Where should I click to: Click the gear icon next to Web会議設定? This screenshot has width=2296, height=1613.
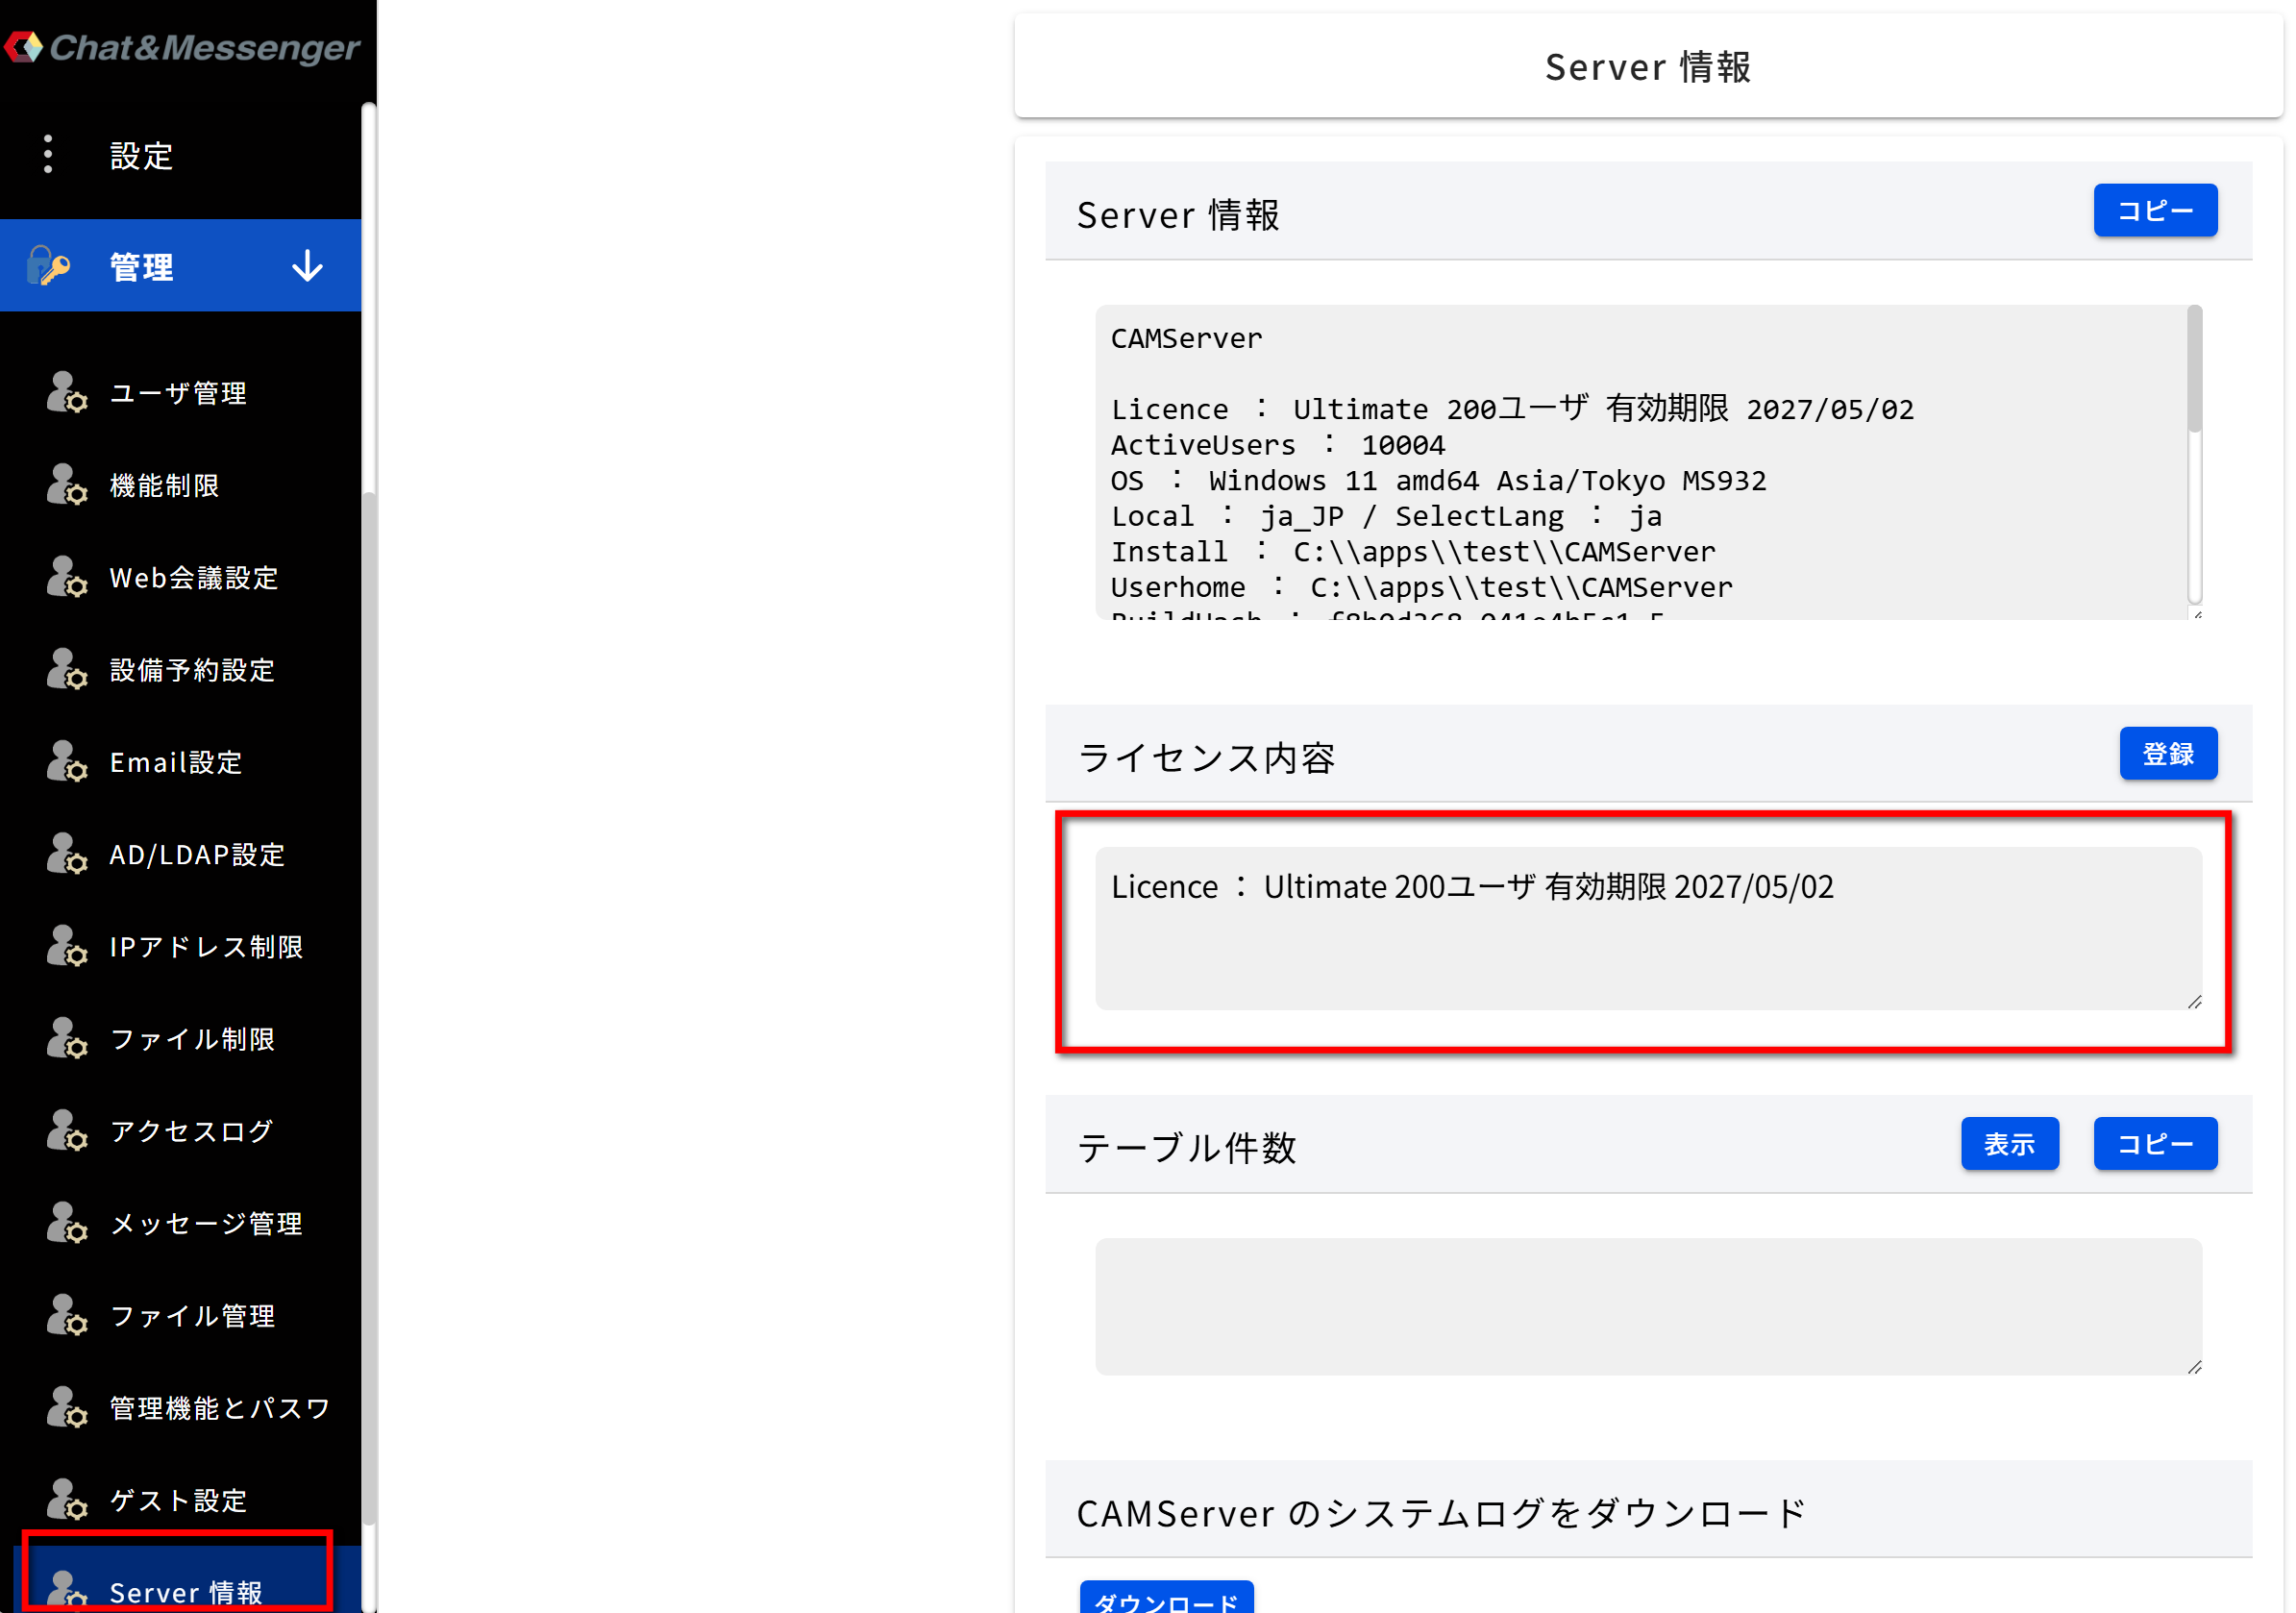click(x=66, y=577)
